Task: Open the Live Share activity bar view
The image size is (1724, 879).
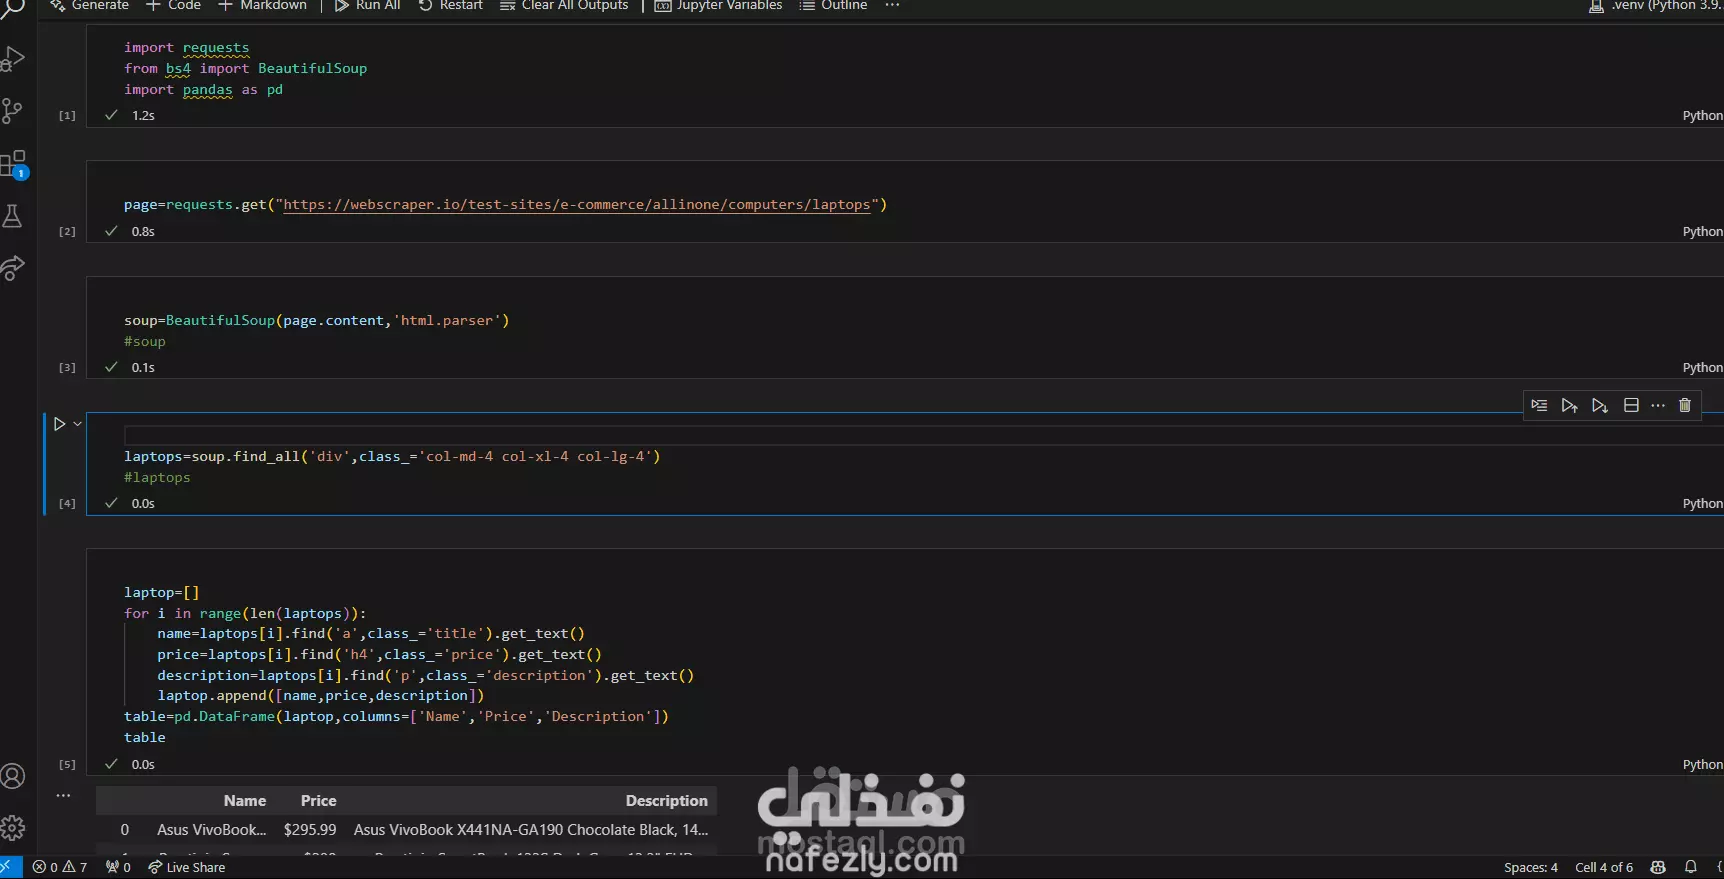Action: [13, 268]
